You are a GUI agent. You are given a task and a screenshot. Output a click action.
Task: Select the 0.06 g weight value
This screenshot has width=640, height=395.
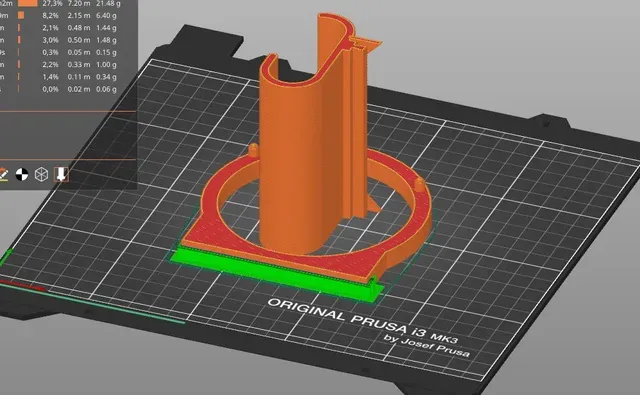[106, 89]
